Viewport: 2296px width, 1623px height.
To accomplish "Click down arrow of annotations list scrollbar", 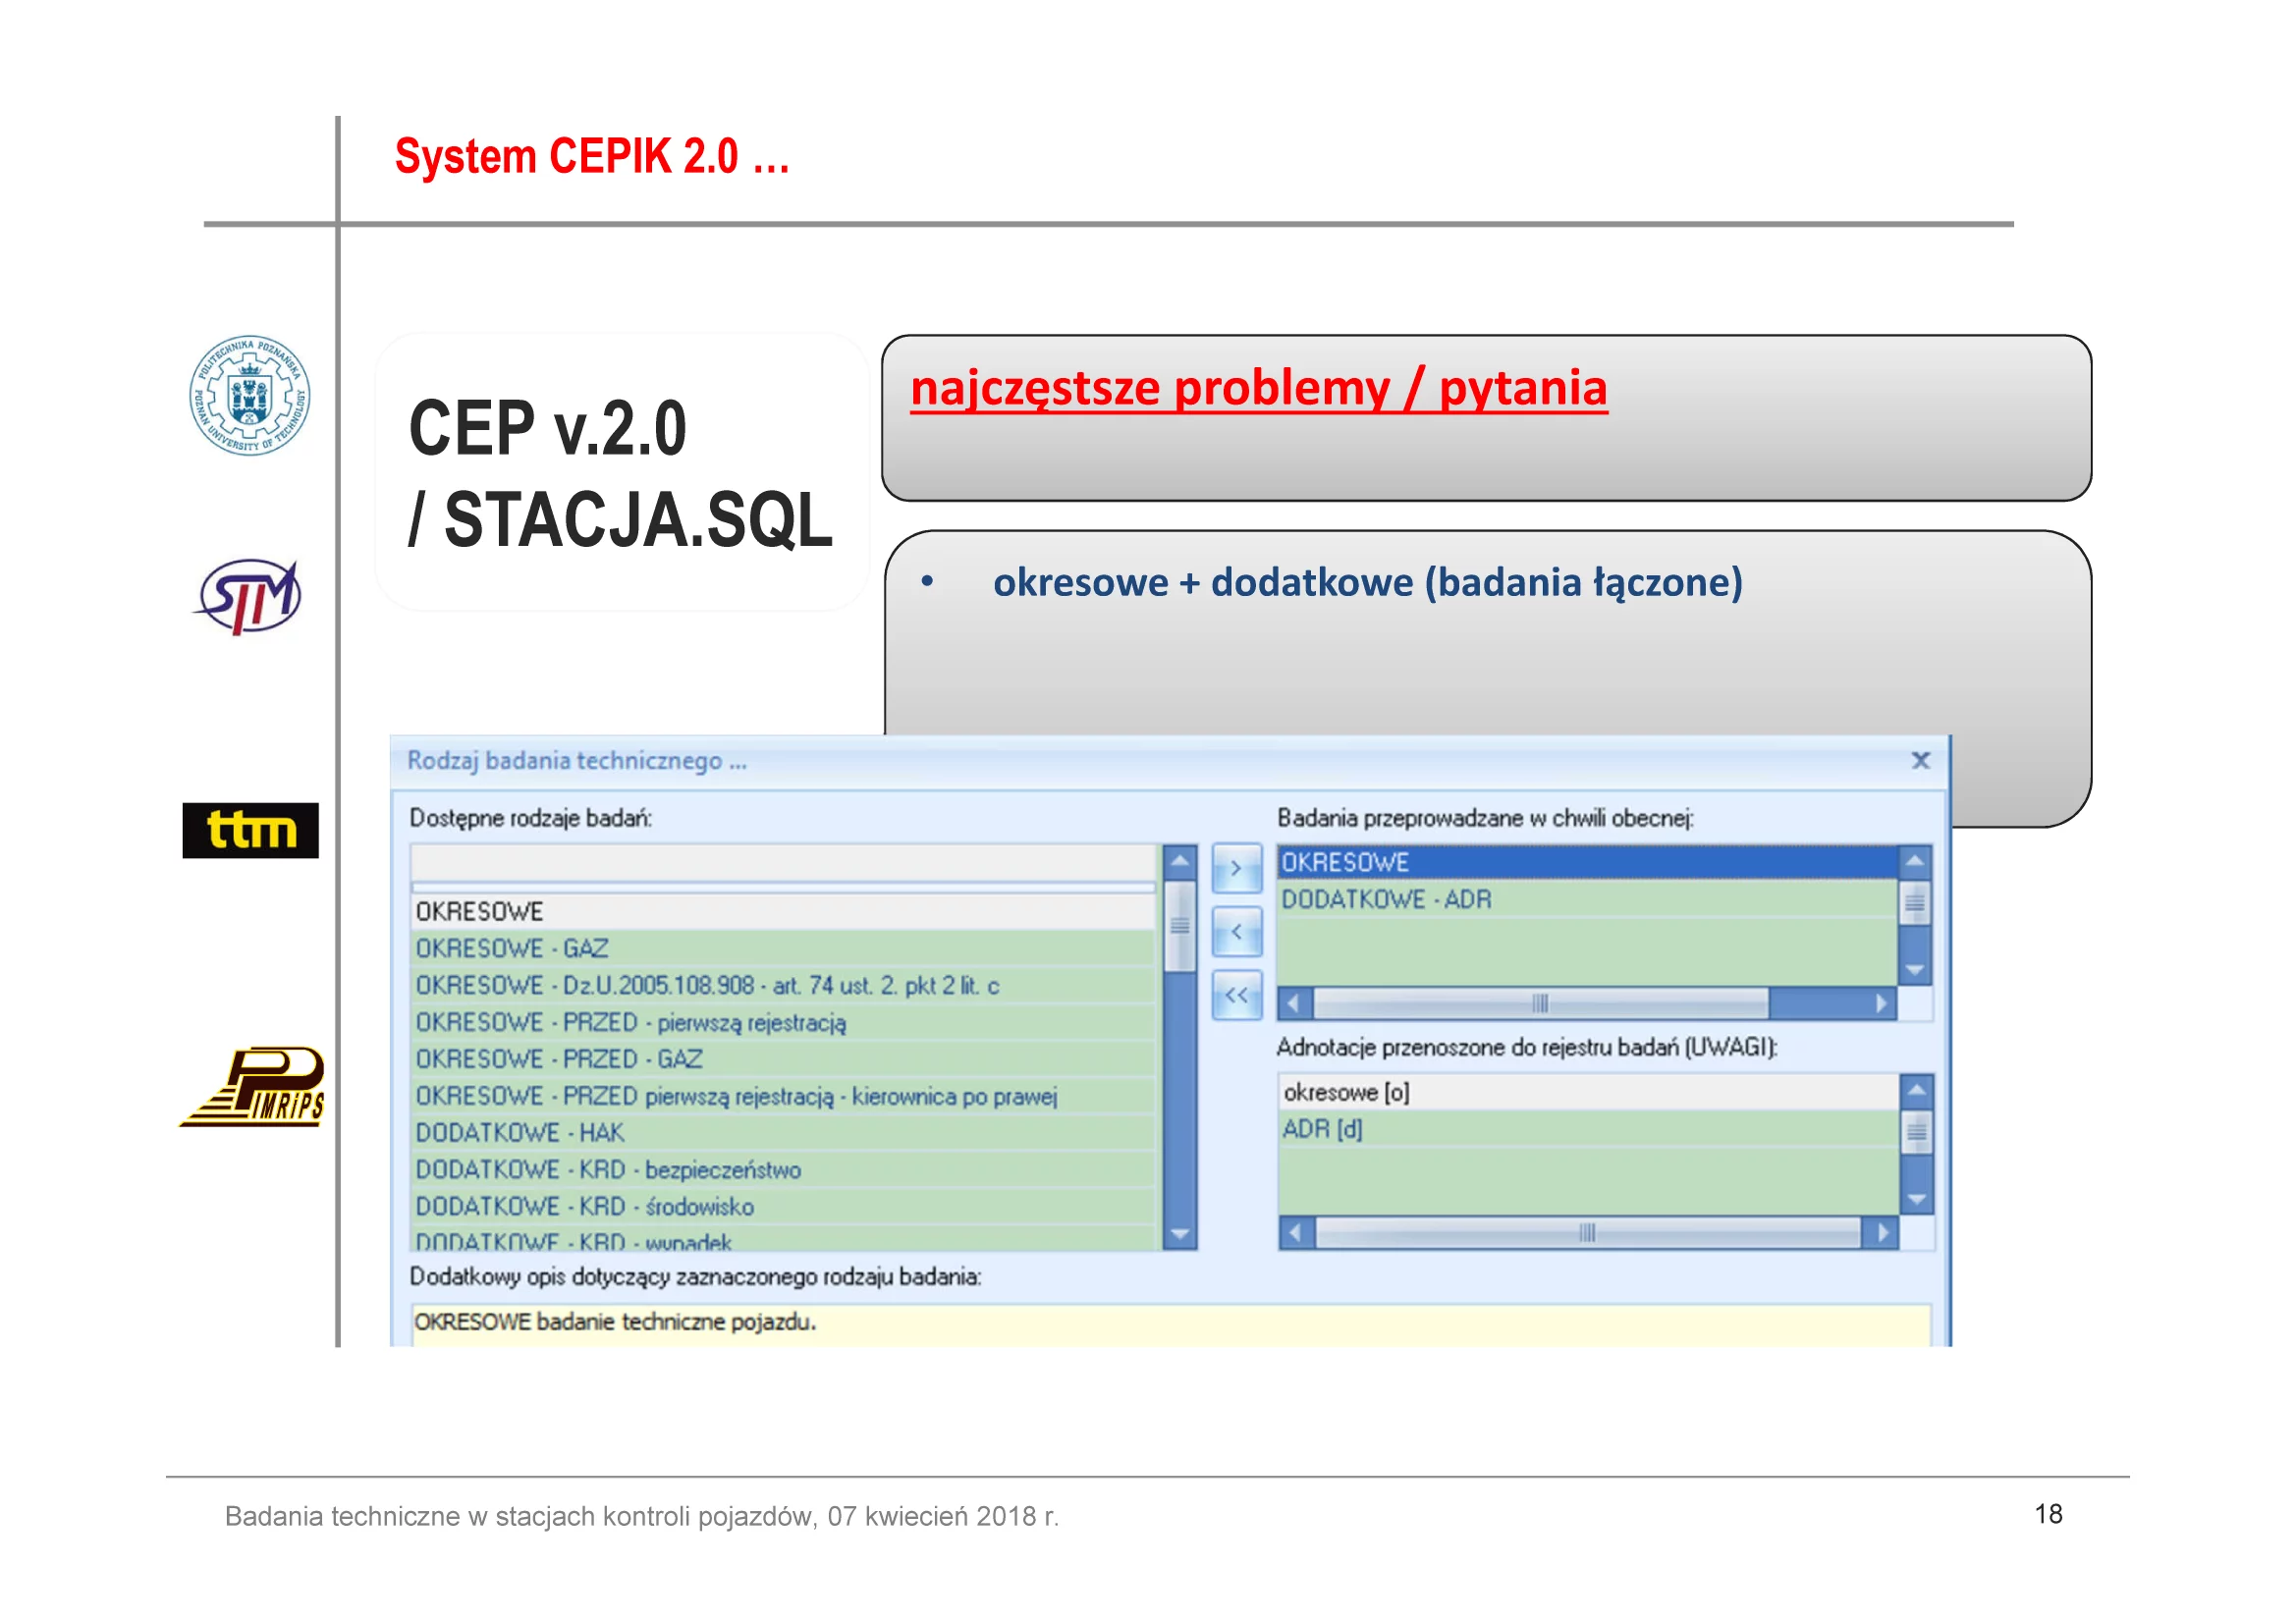I will coord(1916,1199).
